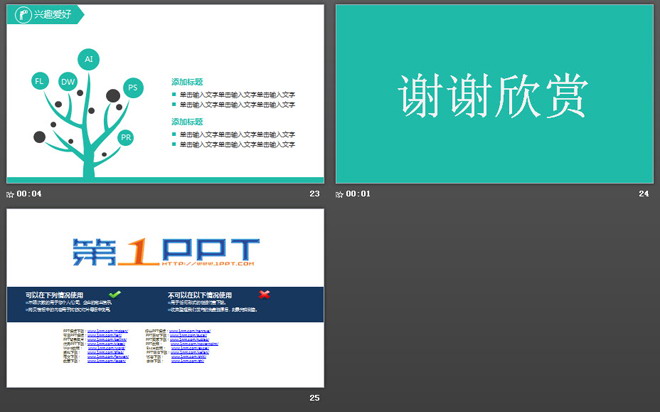Click slide number 24 label
The image size is (660, 412).
coord(644,194)
